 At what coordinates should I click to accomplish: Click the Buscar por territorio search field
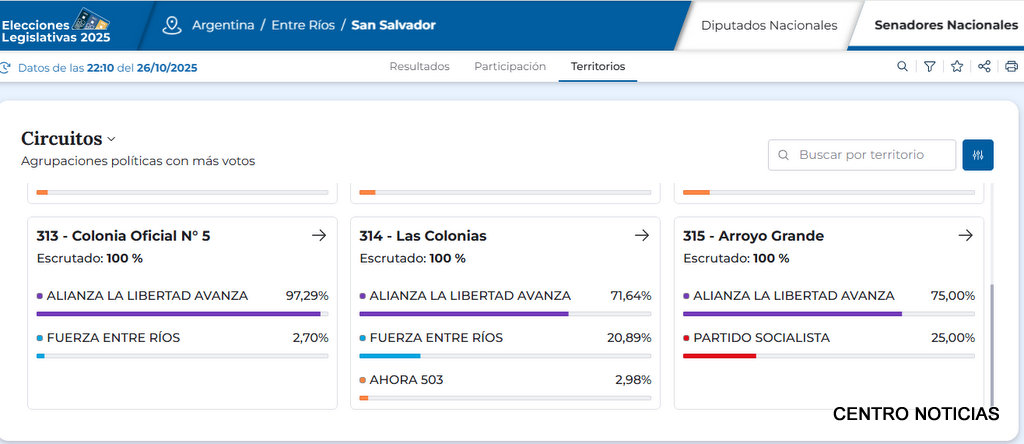tap(862, 155)
